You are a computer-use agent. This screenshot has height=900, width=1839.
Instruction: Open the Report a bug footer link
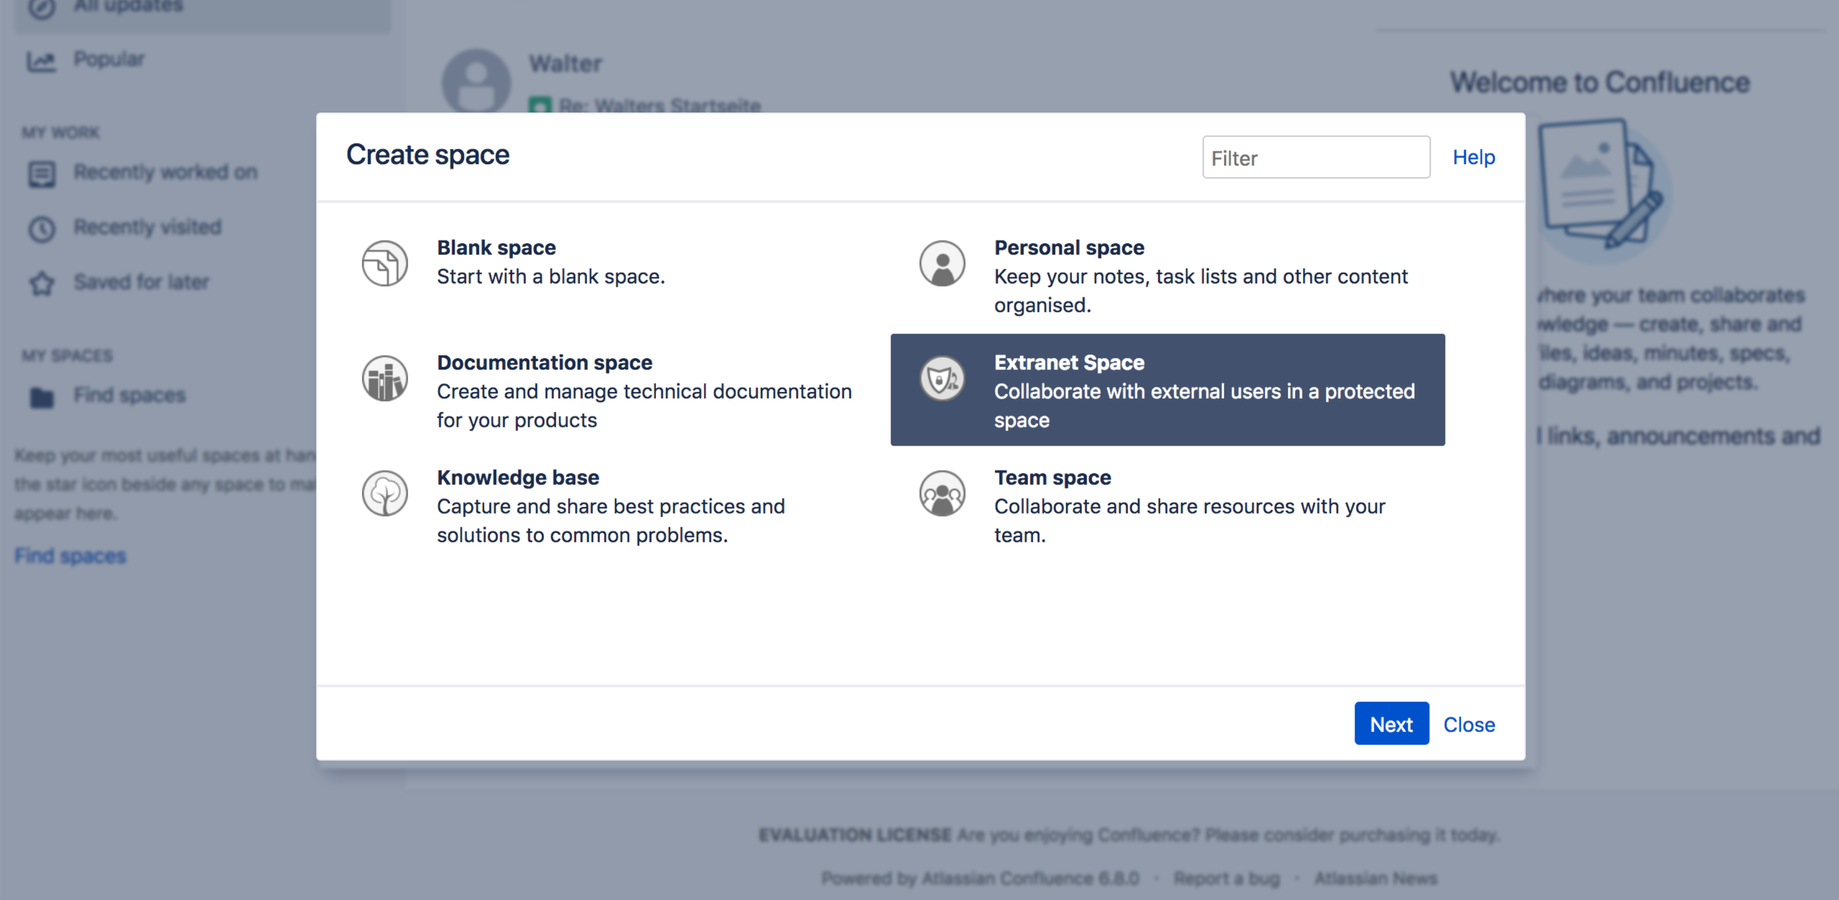pos(1226,878)
